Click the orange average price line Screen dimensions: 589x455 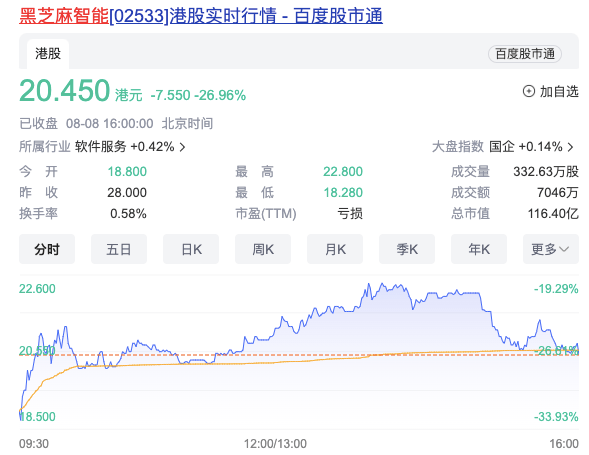301,361
